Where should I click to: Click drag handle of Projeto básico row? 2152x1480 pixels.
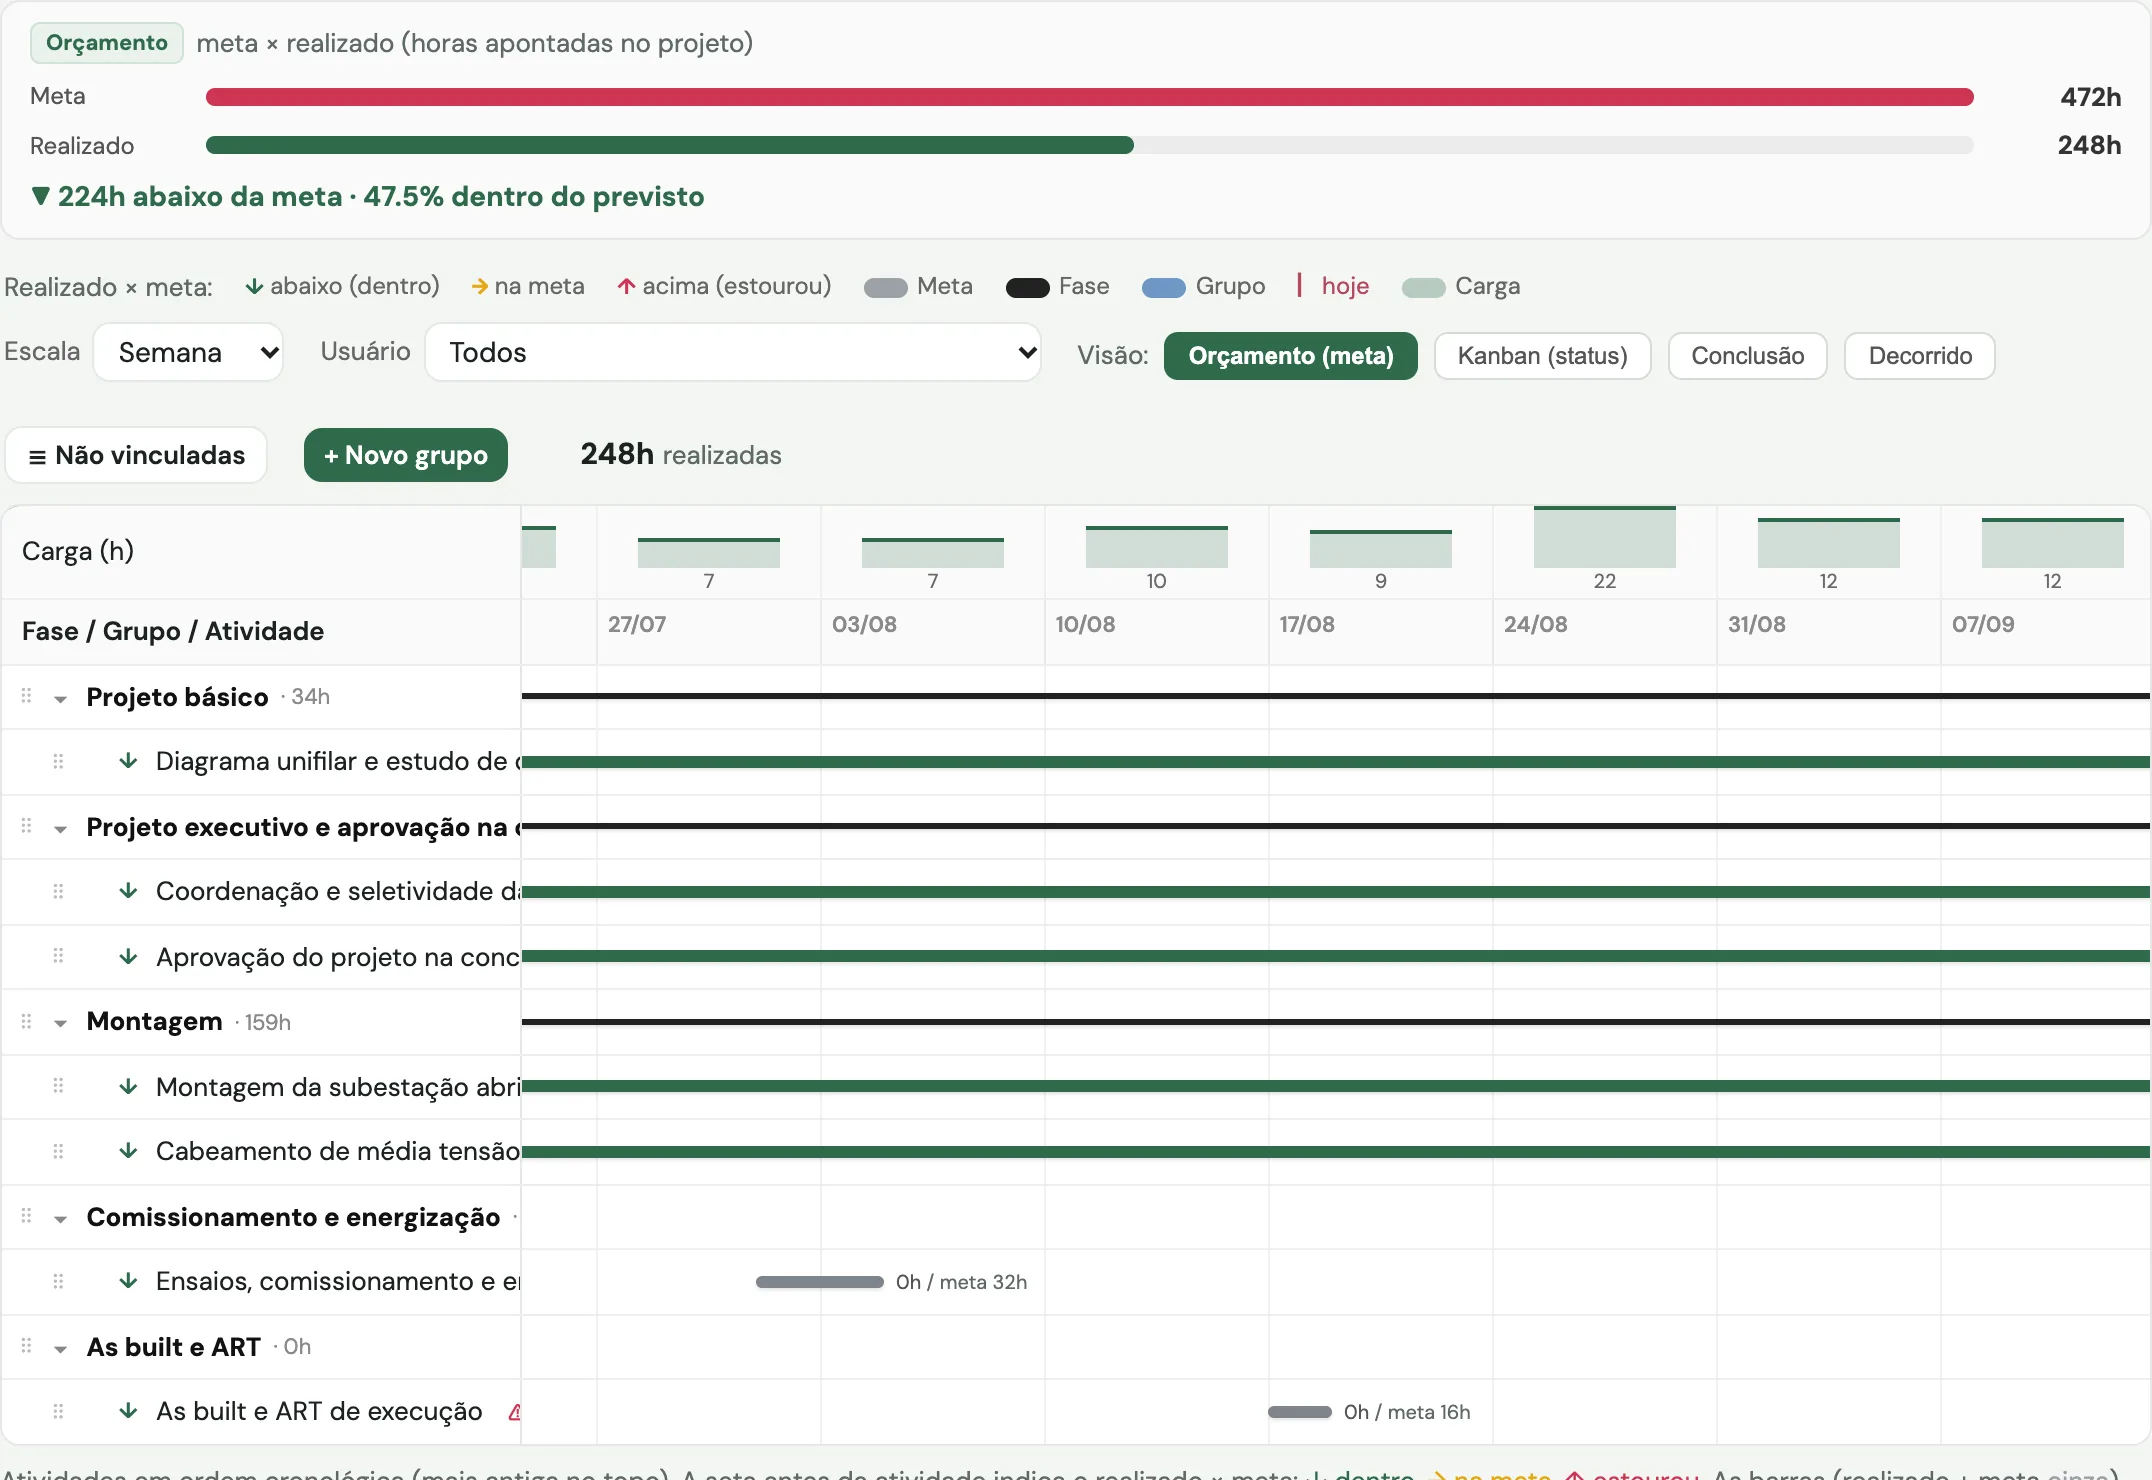coord(27,696)
